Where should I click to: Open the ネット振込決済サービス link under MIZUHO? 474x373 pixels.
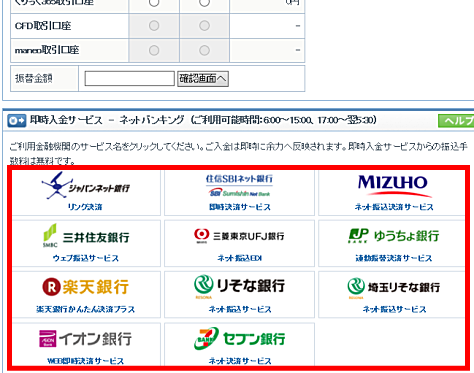tap(394, 207)
